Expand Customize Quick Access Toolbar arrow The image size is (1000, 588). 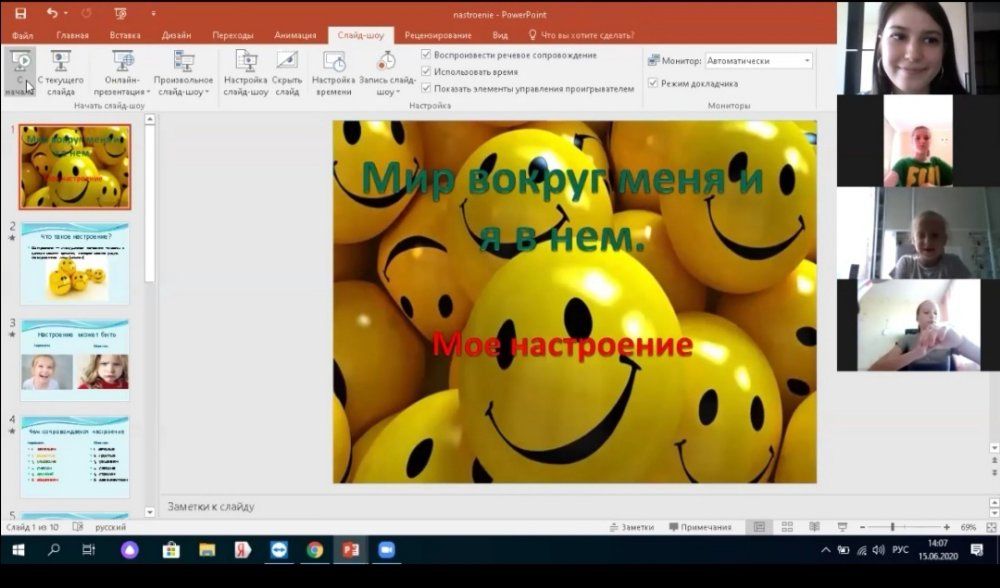tap(153, 13)
